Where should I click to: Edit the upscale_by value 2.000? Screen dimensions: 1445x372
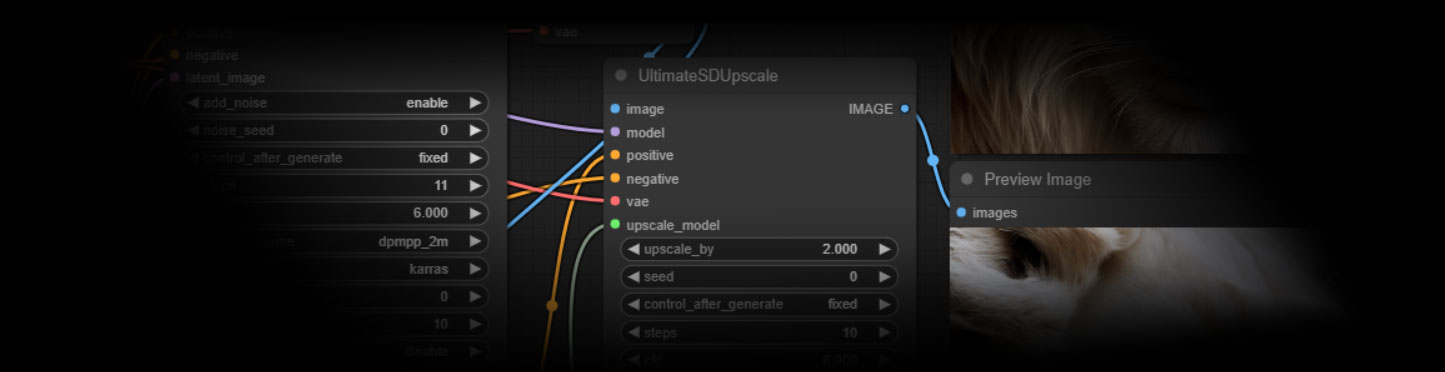pyautogui.click(x=839, y=249)
